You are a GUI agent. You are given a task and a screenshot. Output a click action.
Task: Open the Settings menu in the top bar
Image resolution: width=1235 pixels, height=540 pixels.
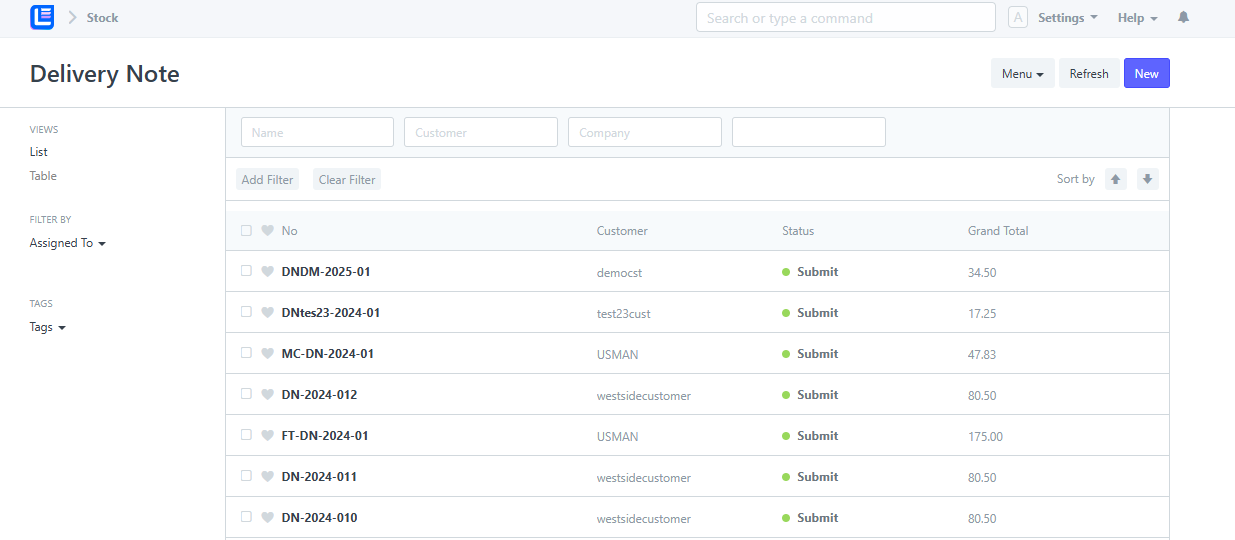(1067, 18)
